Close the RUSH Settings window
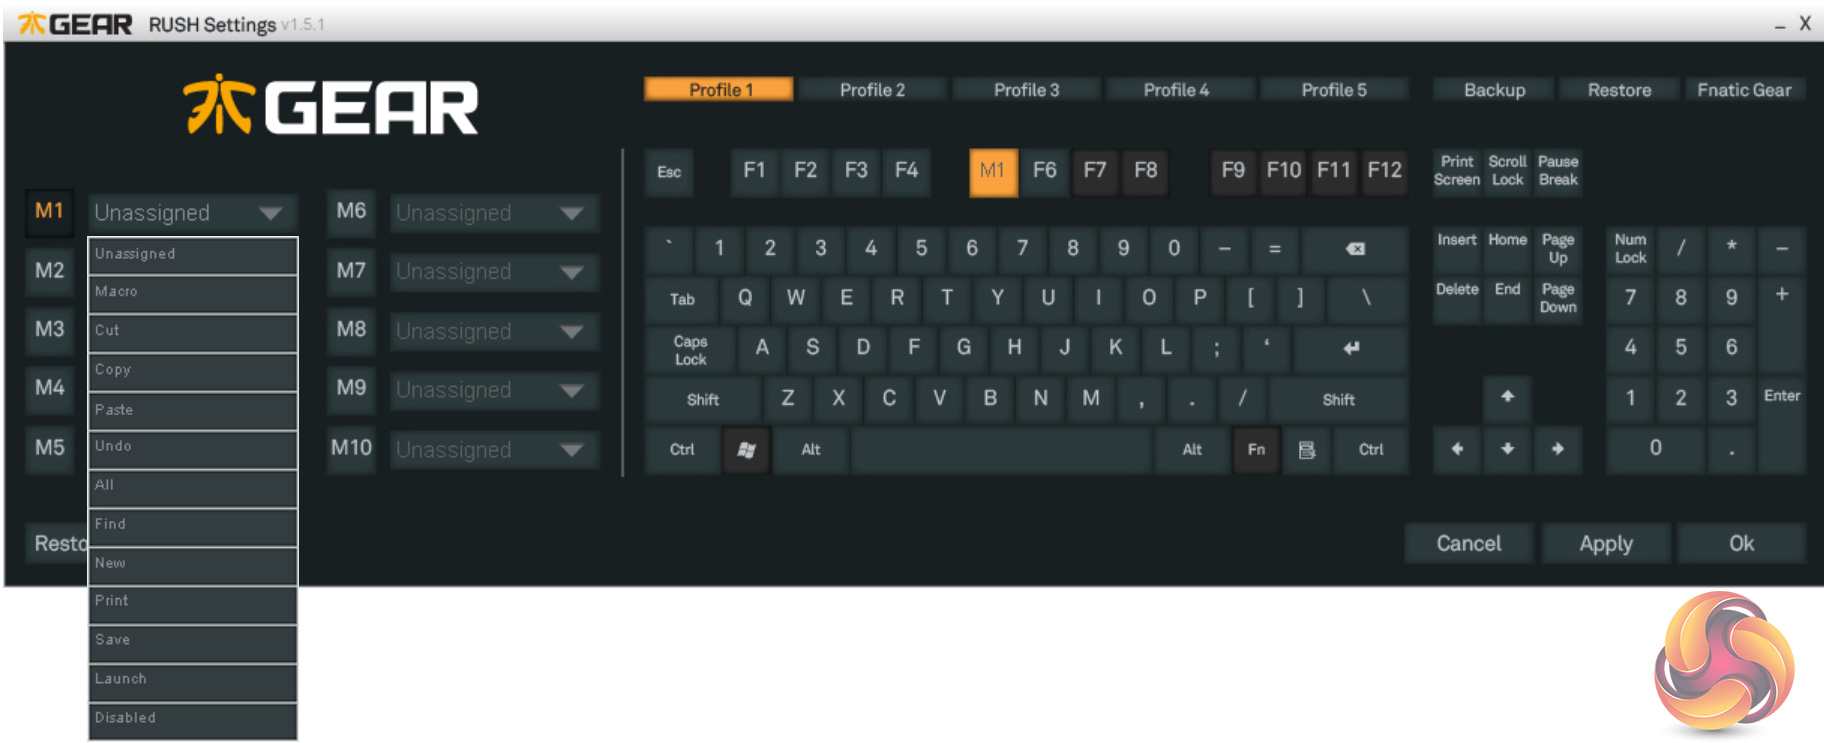The width and height of the screenshot is (1824, 743). point(1805,24)
